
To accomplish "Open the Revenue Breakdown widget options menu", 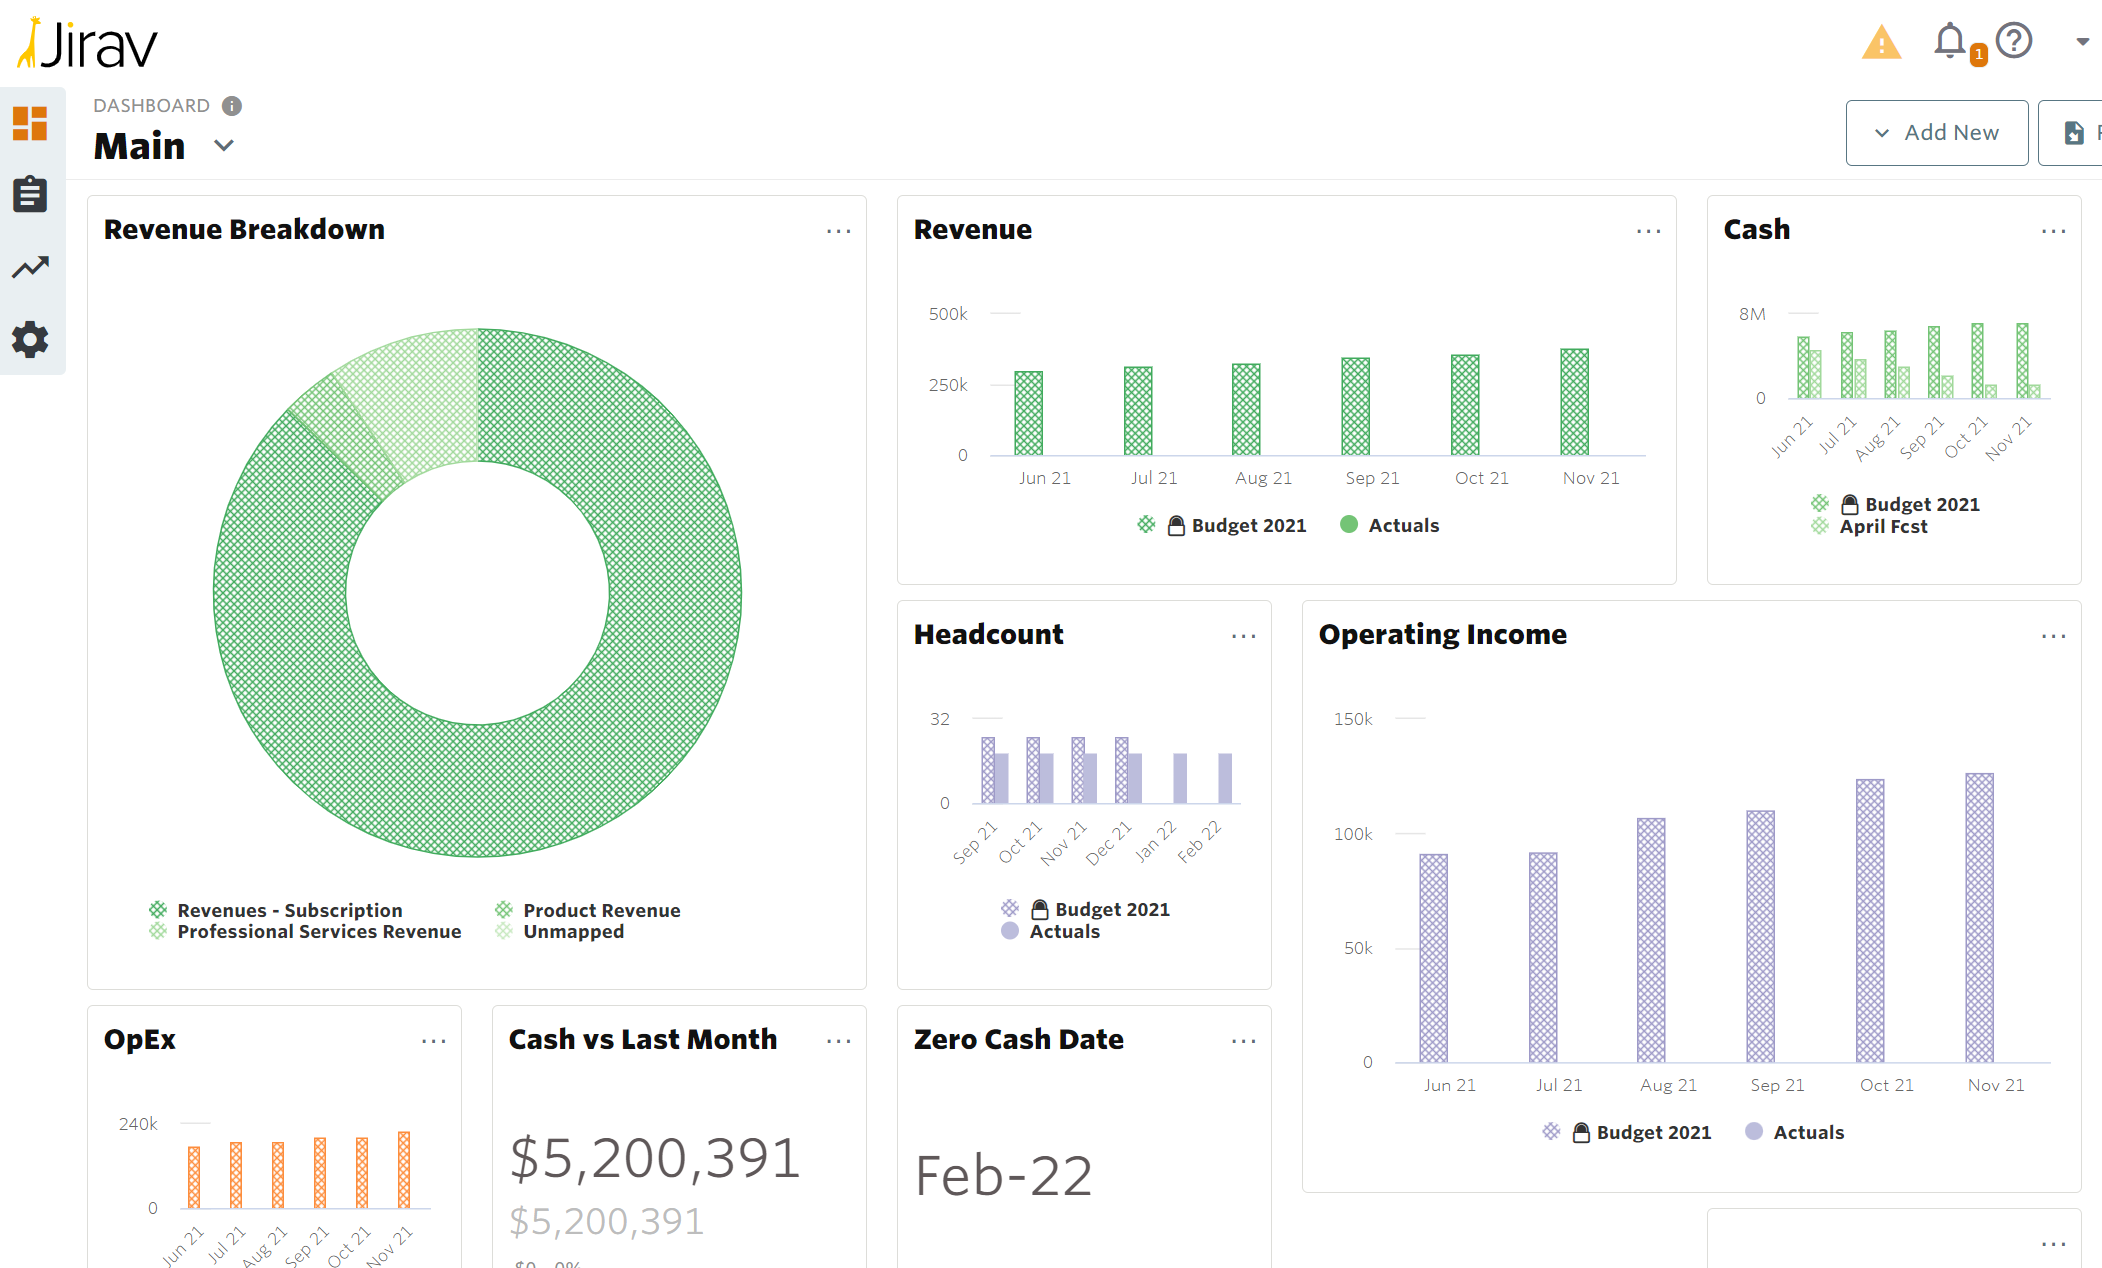I will (x=839, y=231).
